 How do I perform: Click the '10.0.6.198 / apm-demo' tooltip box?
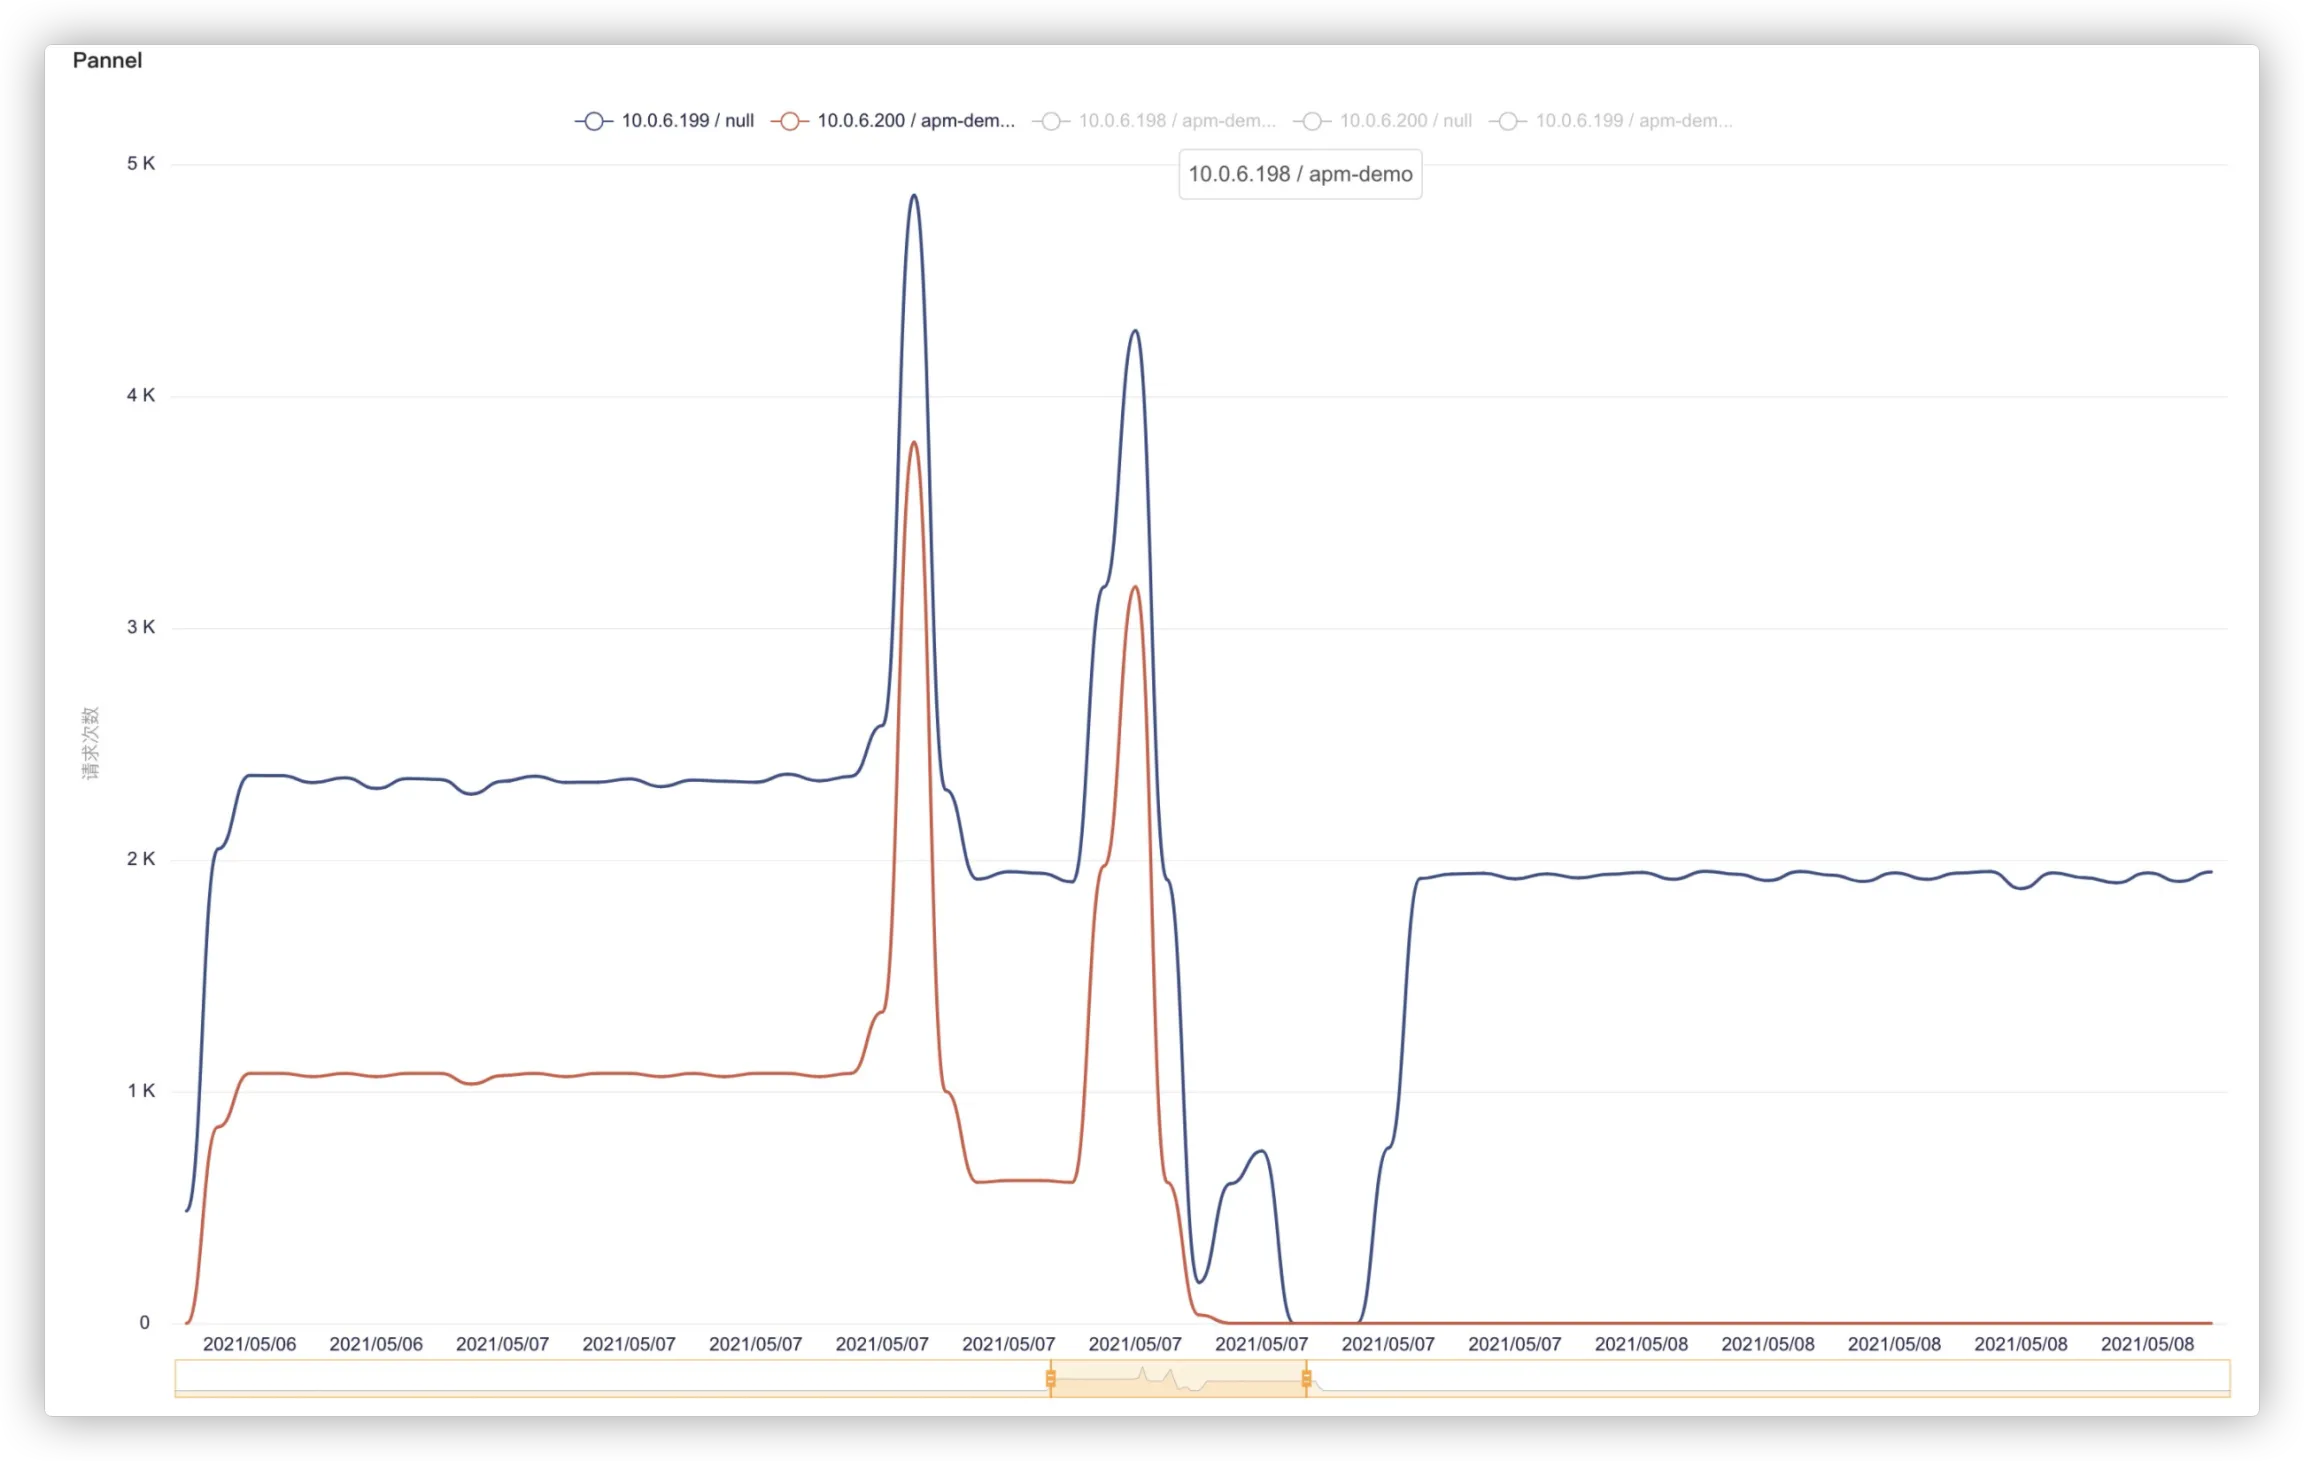[1300, 174]
